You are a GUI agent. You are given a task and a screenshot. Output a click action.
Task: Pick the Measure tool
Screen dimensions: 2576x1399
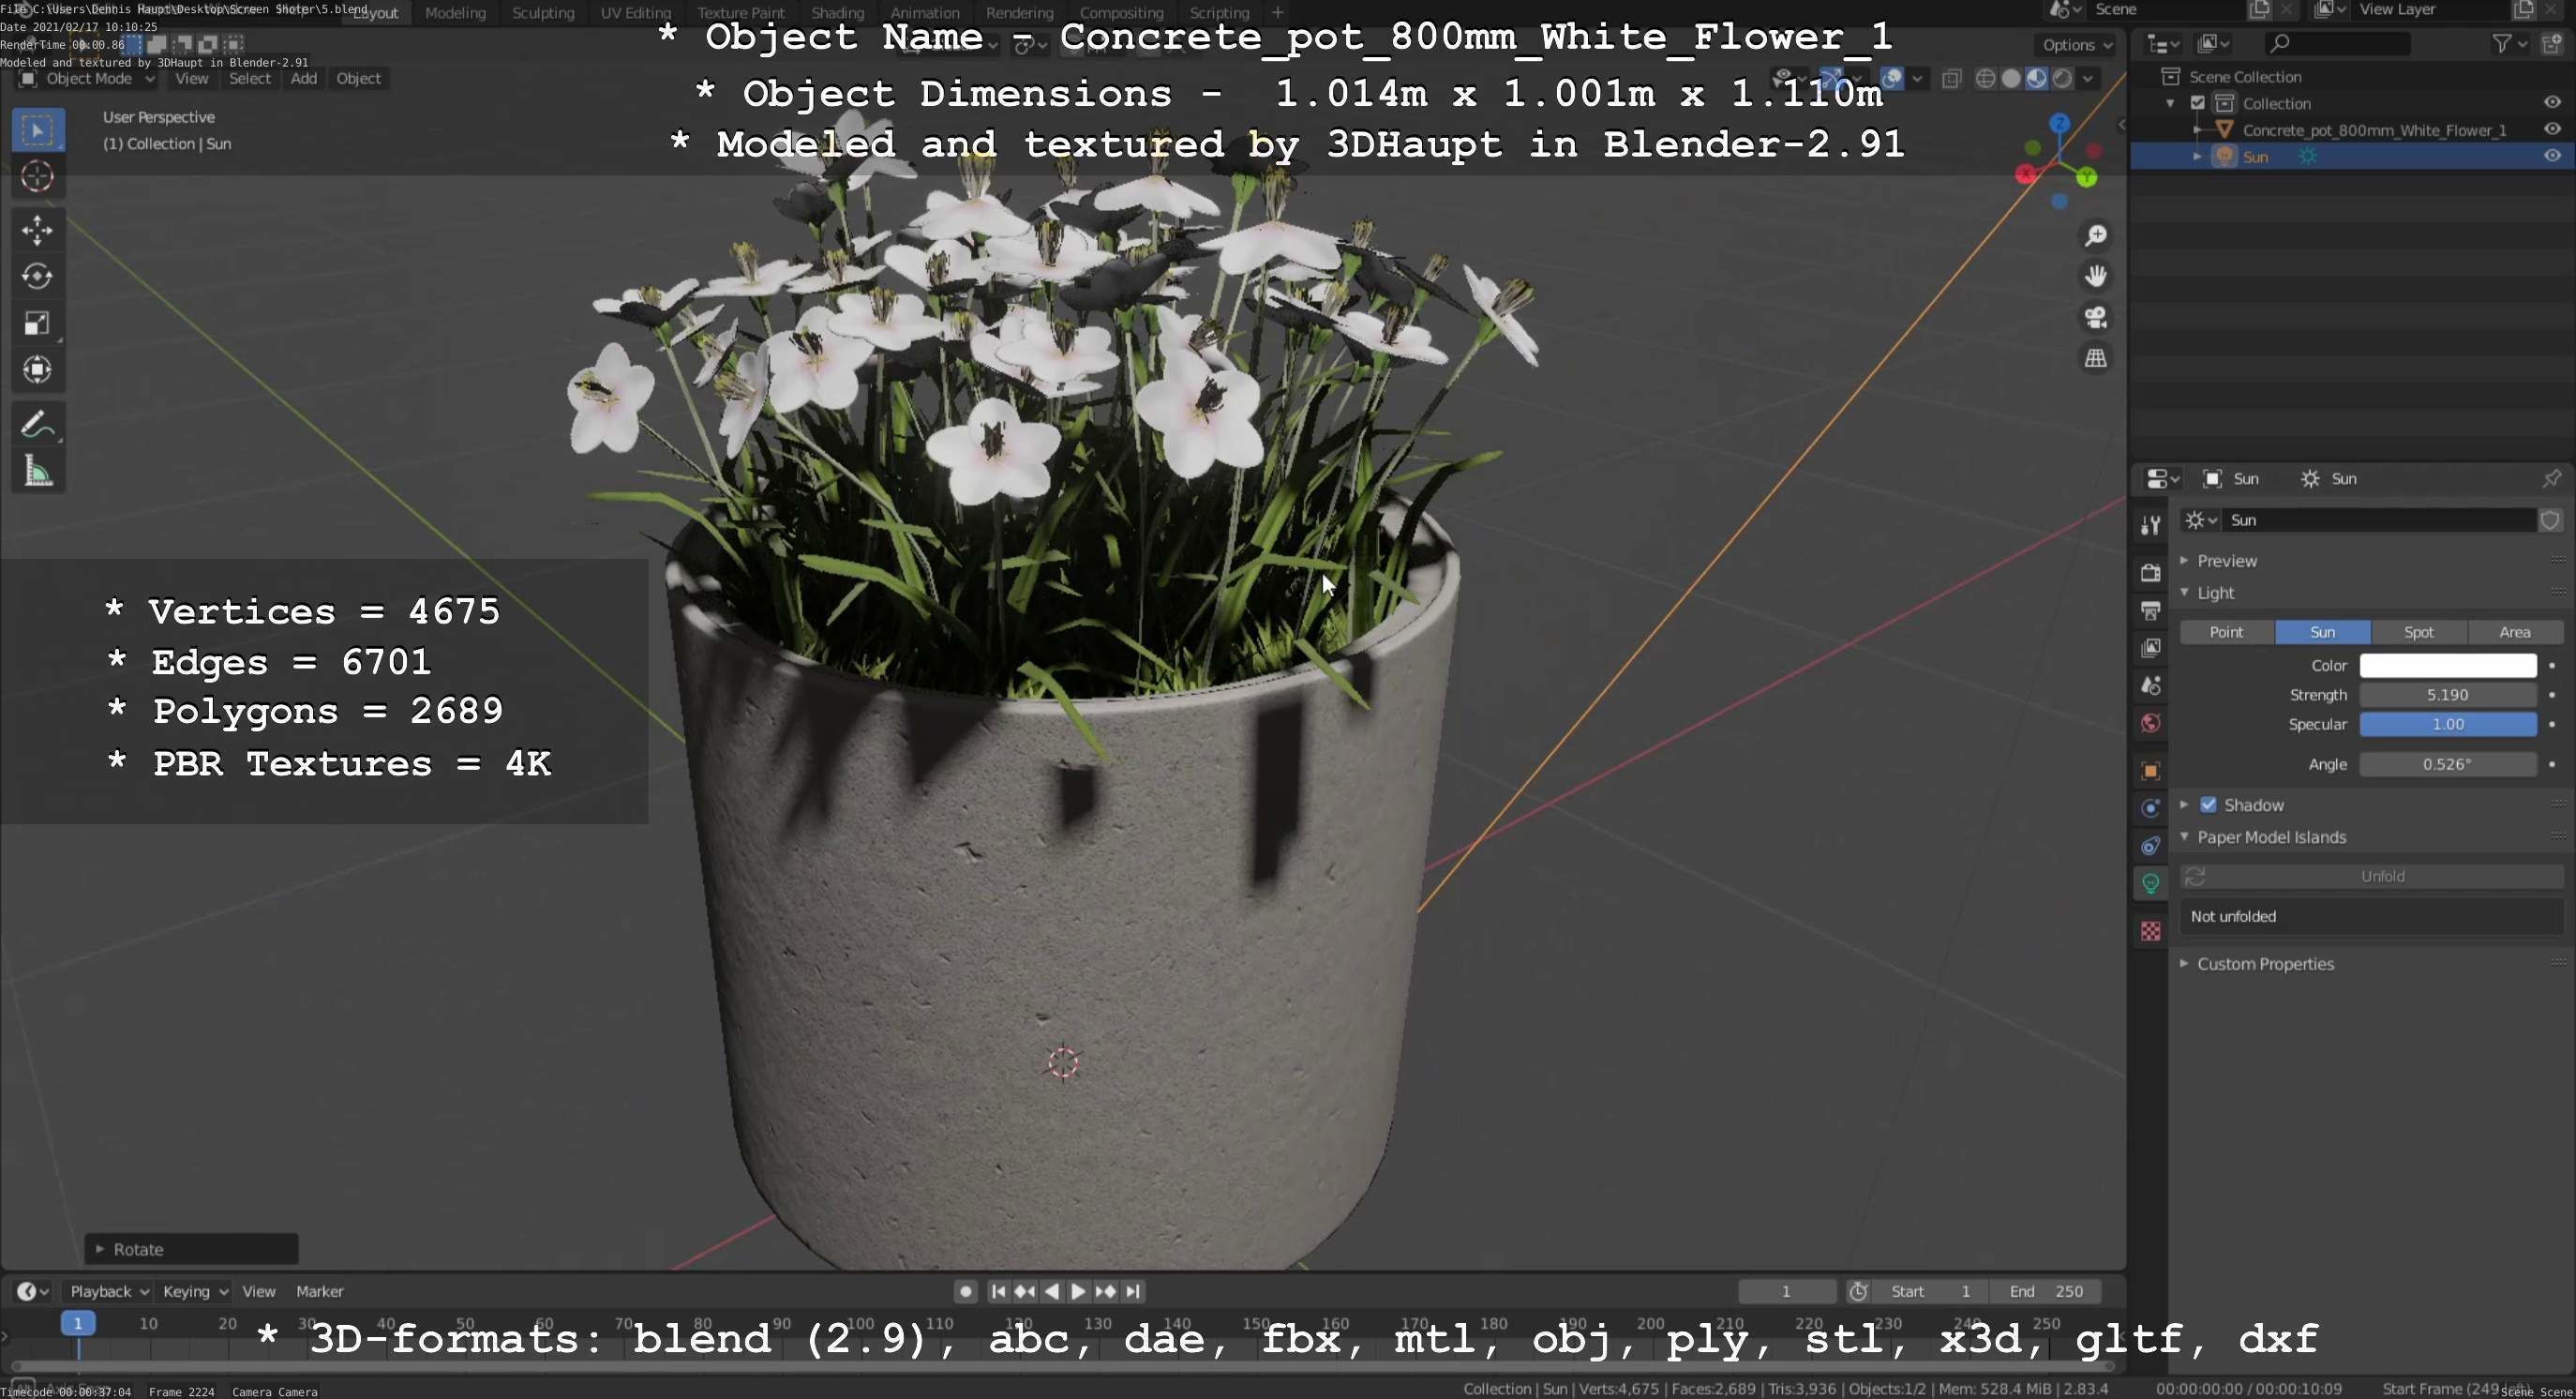pos(38,471)
